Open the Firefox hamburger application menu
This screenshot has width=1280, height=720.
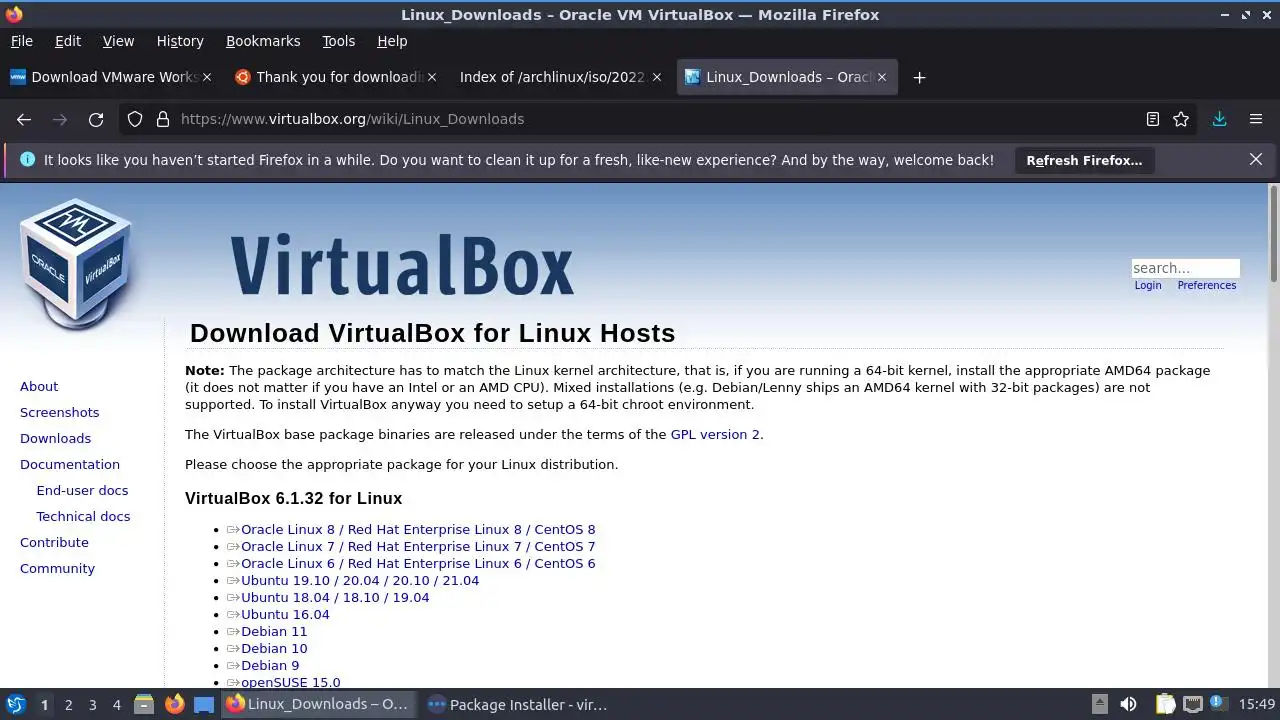[1256, 119]
